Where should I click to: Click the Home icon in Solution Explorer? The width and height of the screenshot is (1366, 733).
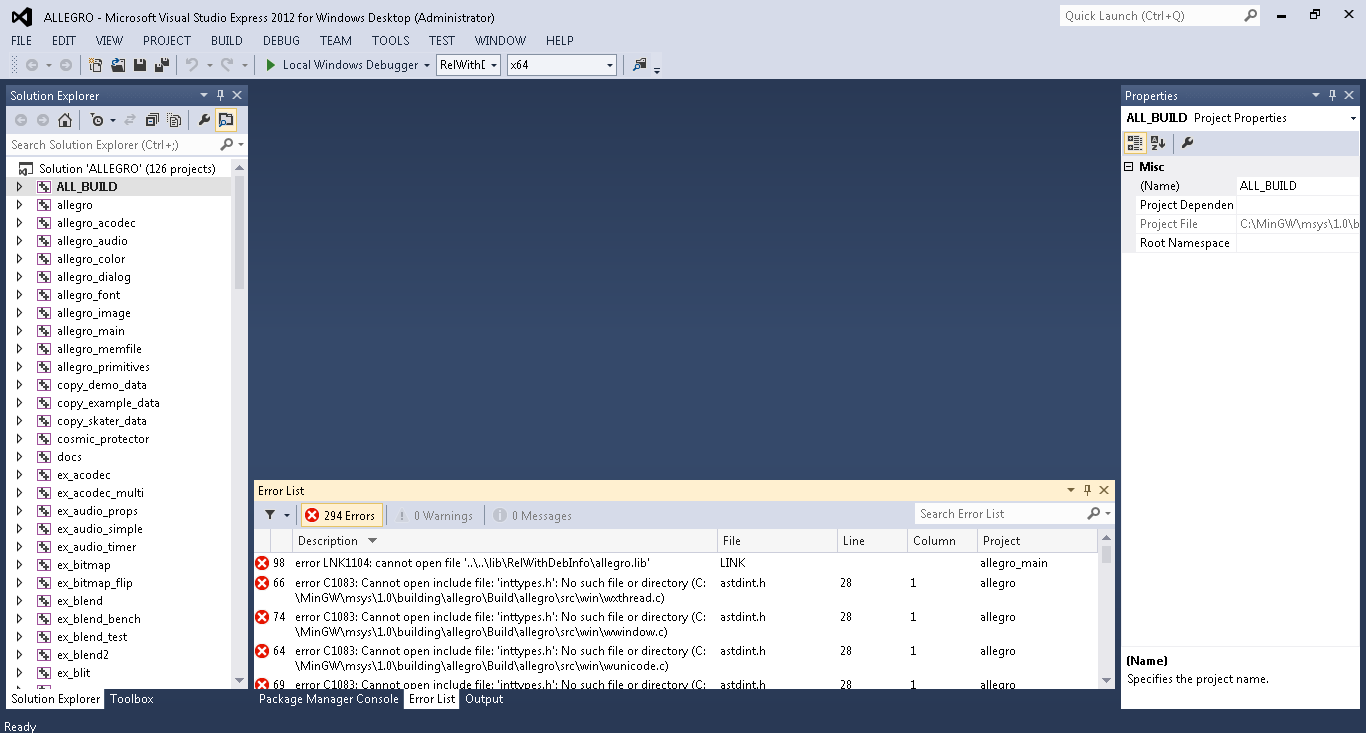pos(65,120)
